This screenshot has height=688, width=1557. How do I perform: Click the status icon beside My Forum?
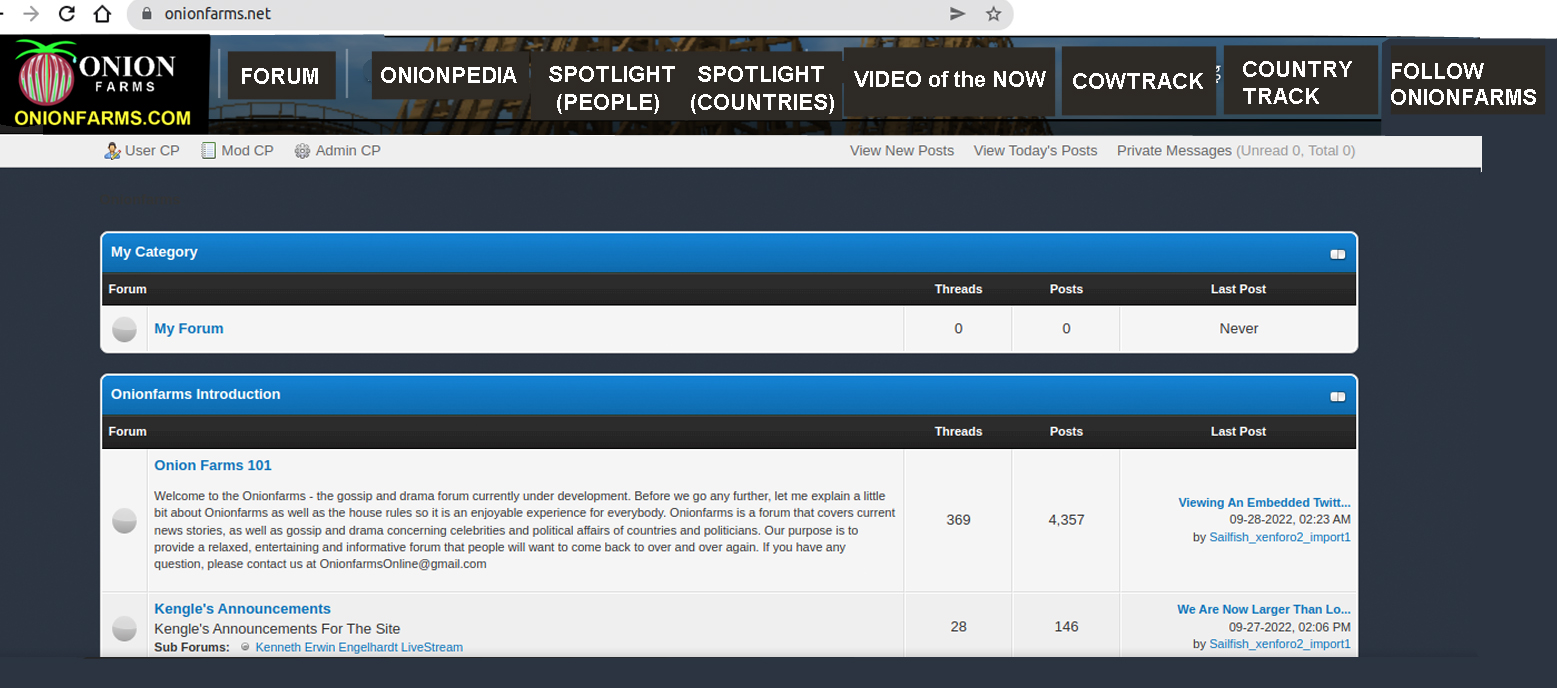pyautogui.click(x=124, y=329)
